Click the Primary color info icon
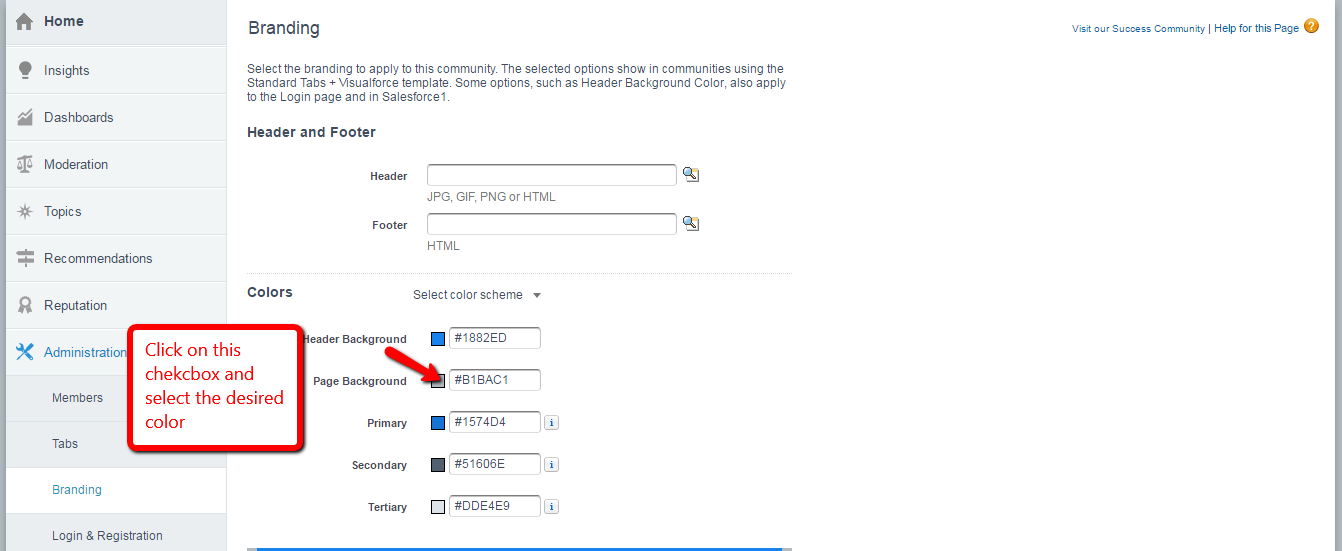The width and height of the screenshot is (1342, 551). click(551, 423)
